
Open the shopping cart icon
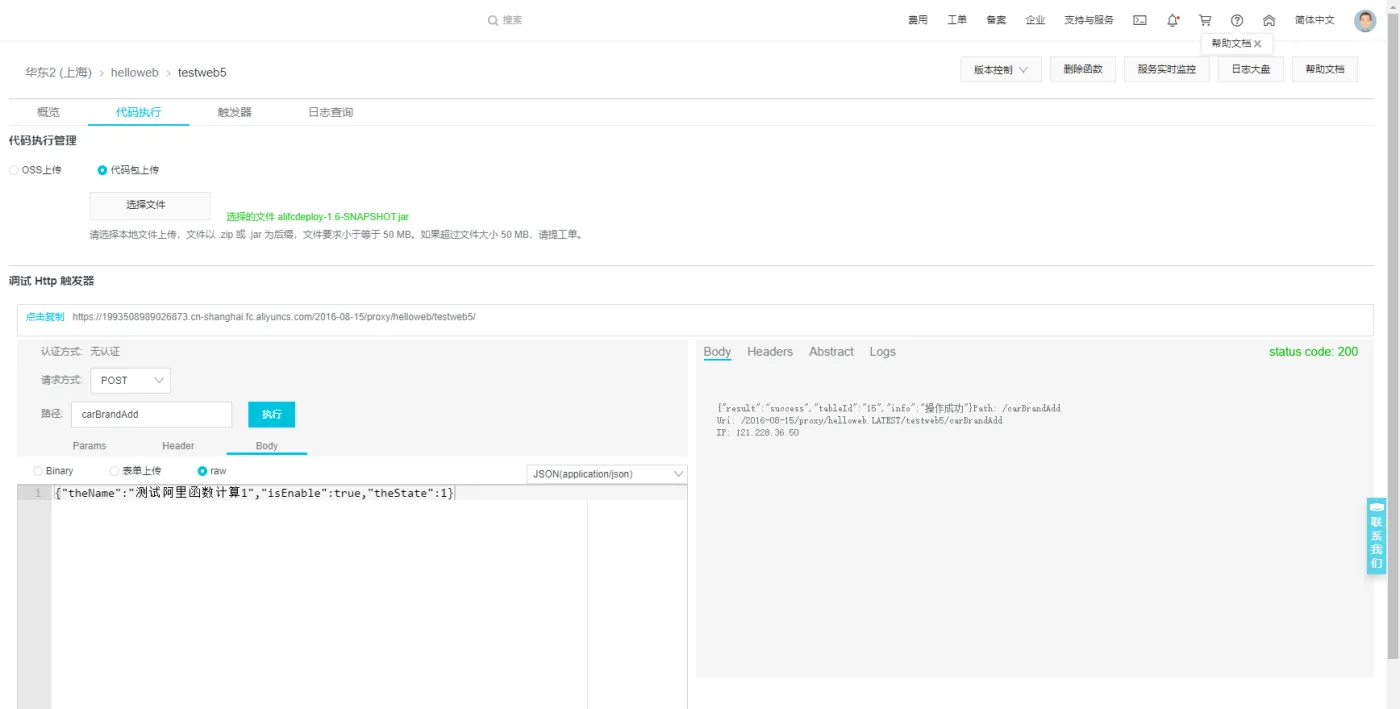1205,20
